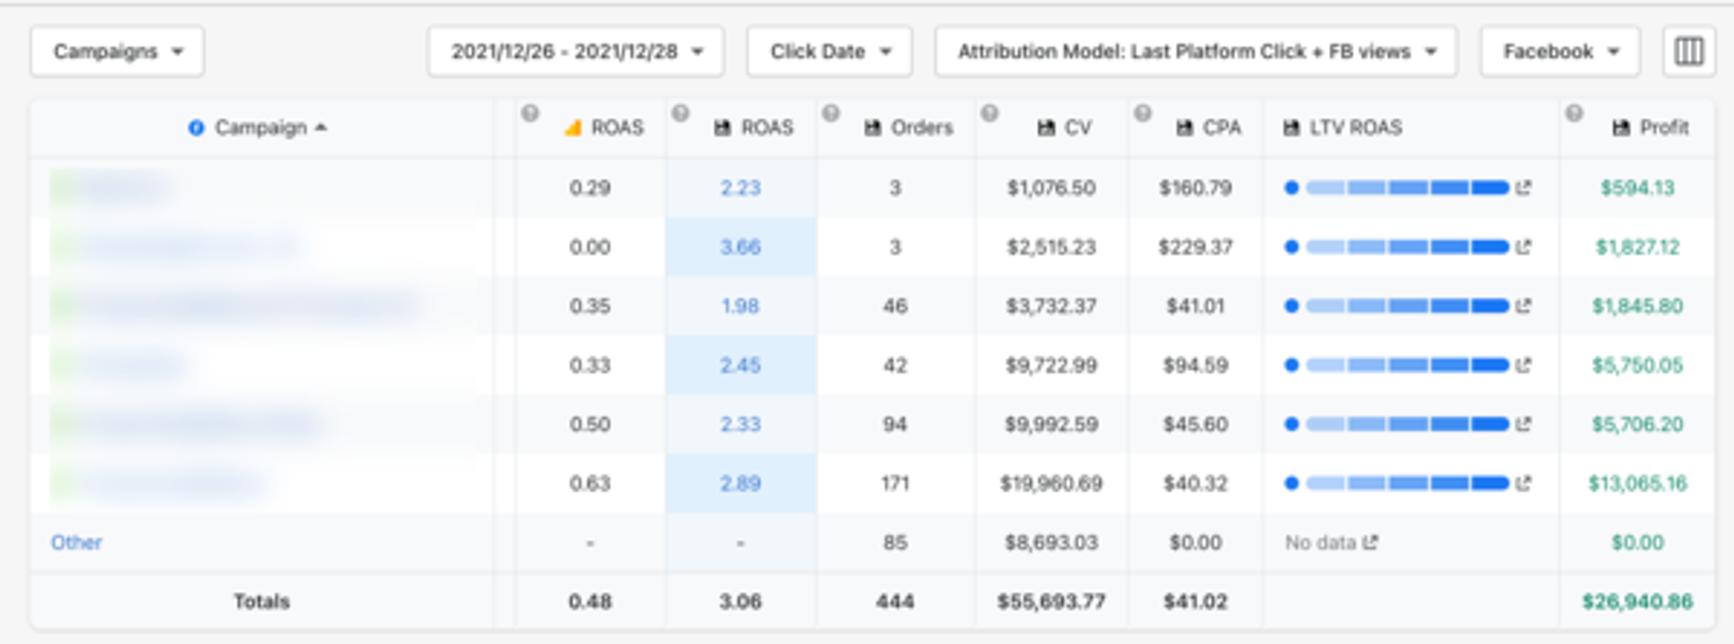Select the CPA value $160.79
The height and width of the screenshot is (644, 1734).
tap(1195, 188)
